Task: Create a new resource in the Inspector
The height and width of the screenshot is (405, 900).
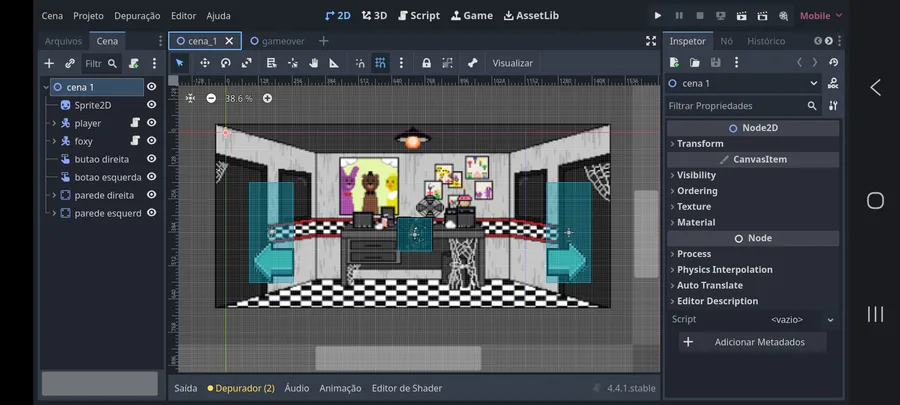Action: [674, 63]
